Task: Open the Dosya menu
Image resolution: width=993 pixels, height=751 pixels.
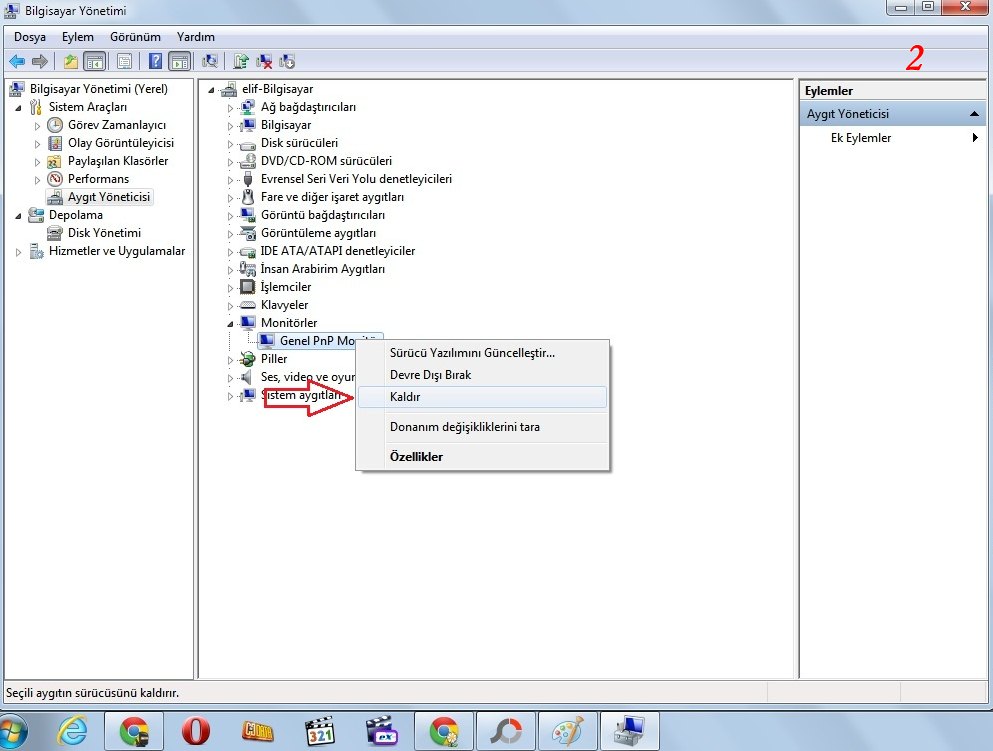Action: pos(30,37)
